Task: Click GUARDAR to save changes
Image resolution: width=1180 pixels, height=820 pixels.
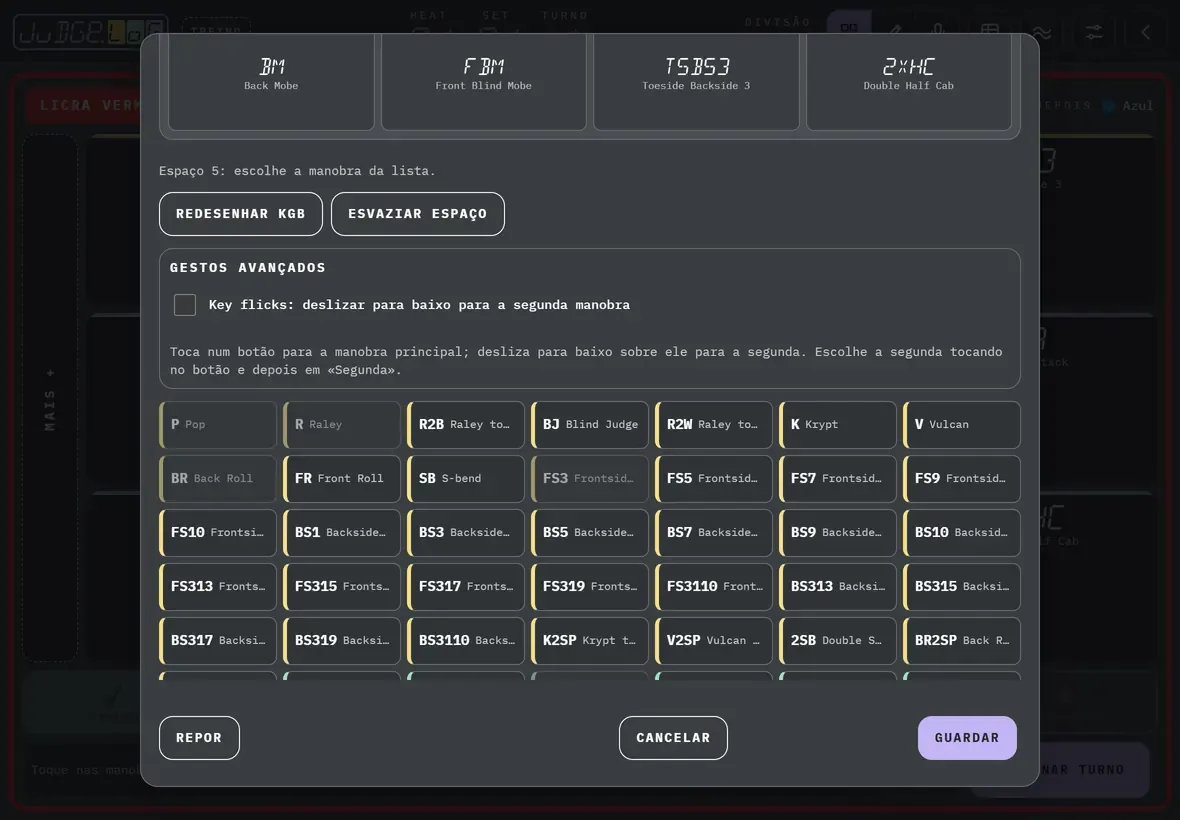Action: click(x=967, y=738)
